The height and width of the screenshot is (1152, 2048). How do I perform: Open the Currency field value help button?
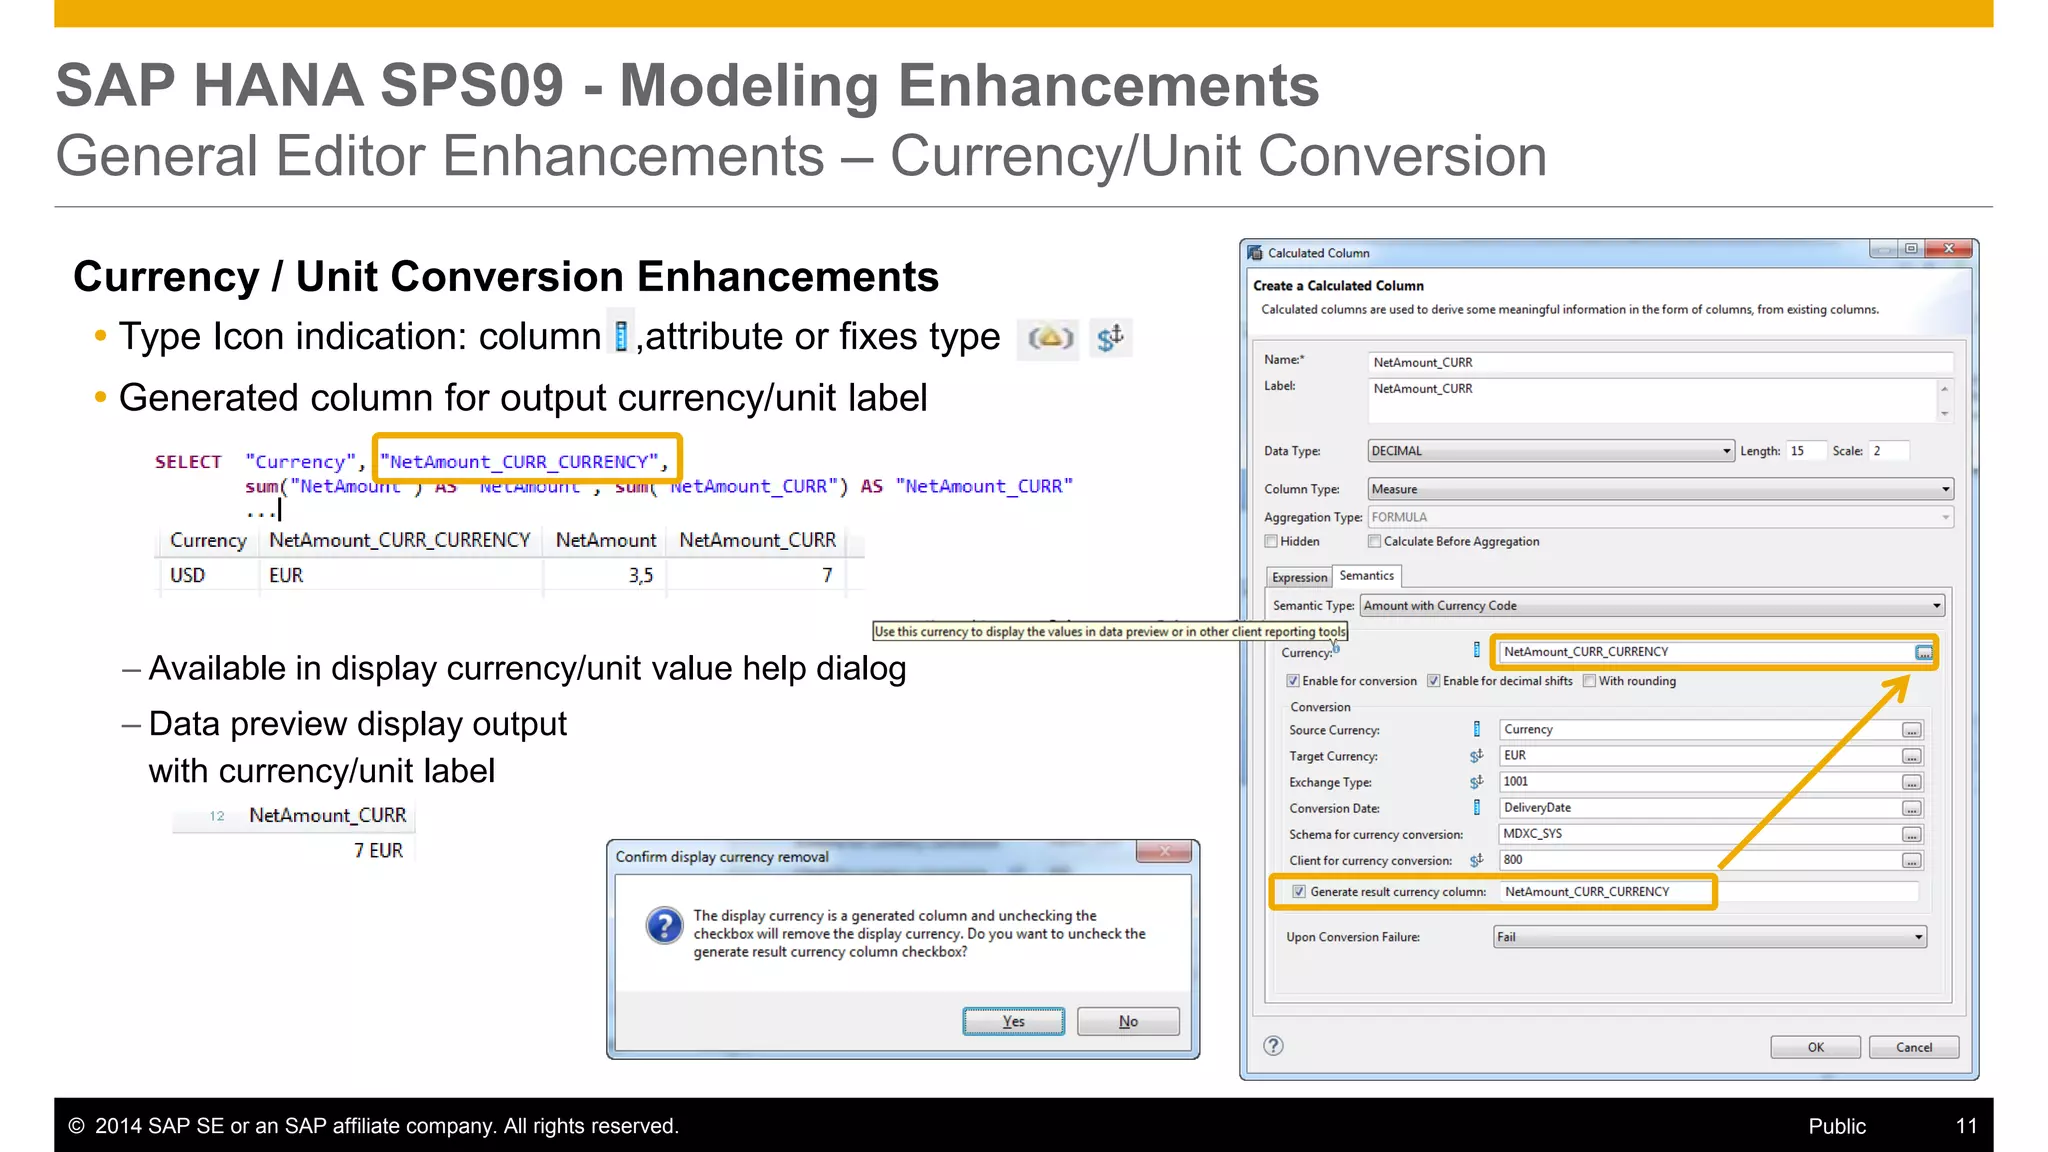tap(1924, 652)
